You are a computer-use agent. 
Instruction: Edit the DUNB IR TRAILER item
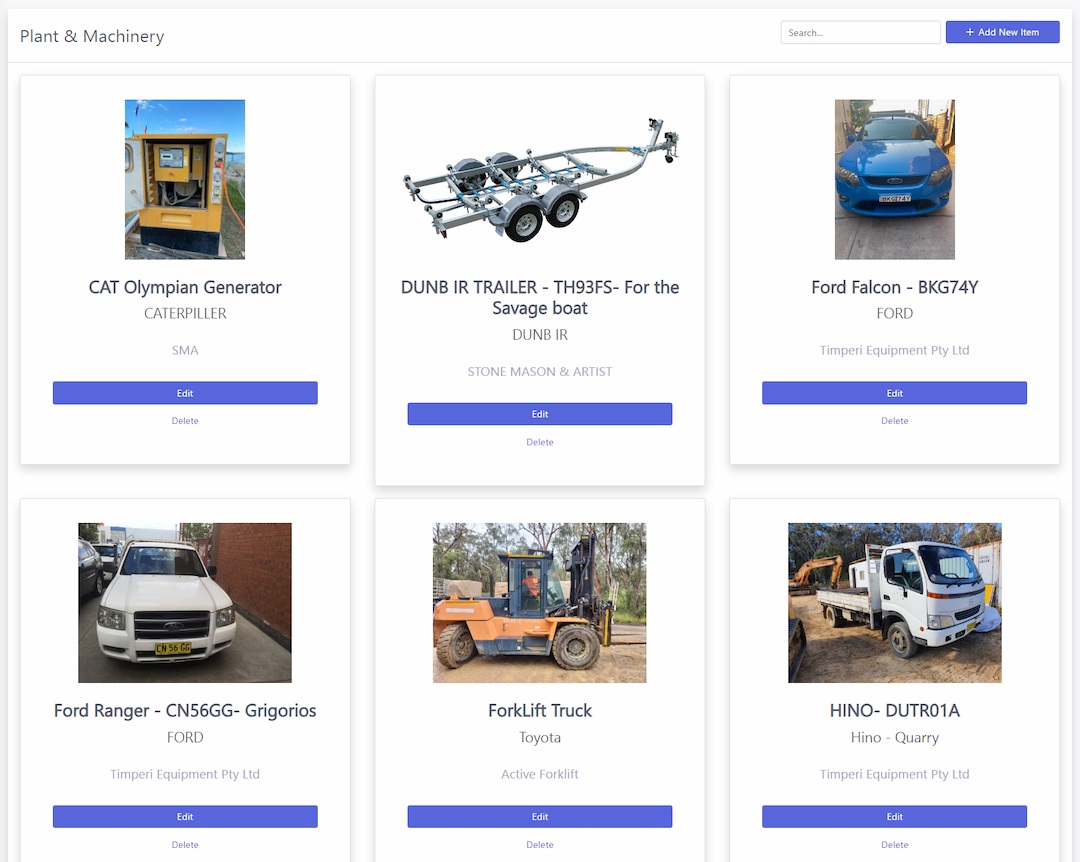[540, 414]
